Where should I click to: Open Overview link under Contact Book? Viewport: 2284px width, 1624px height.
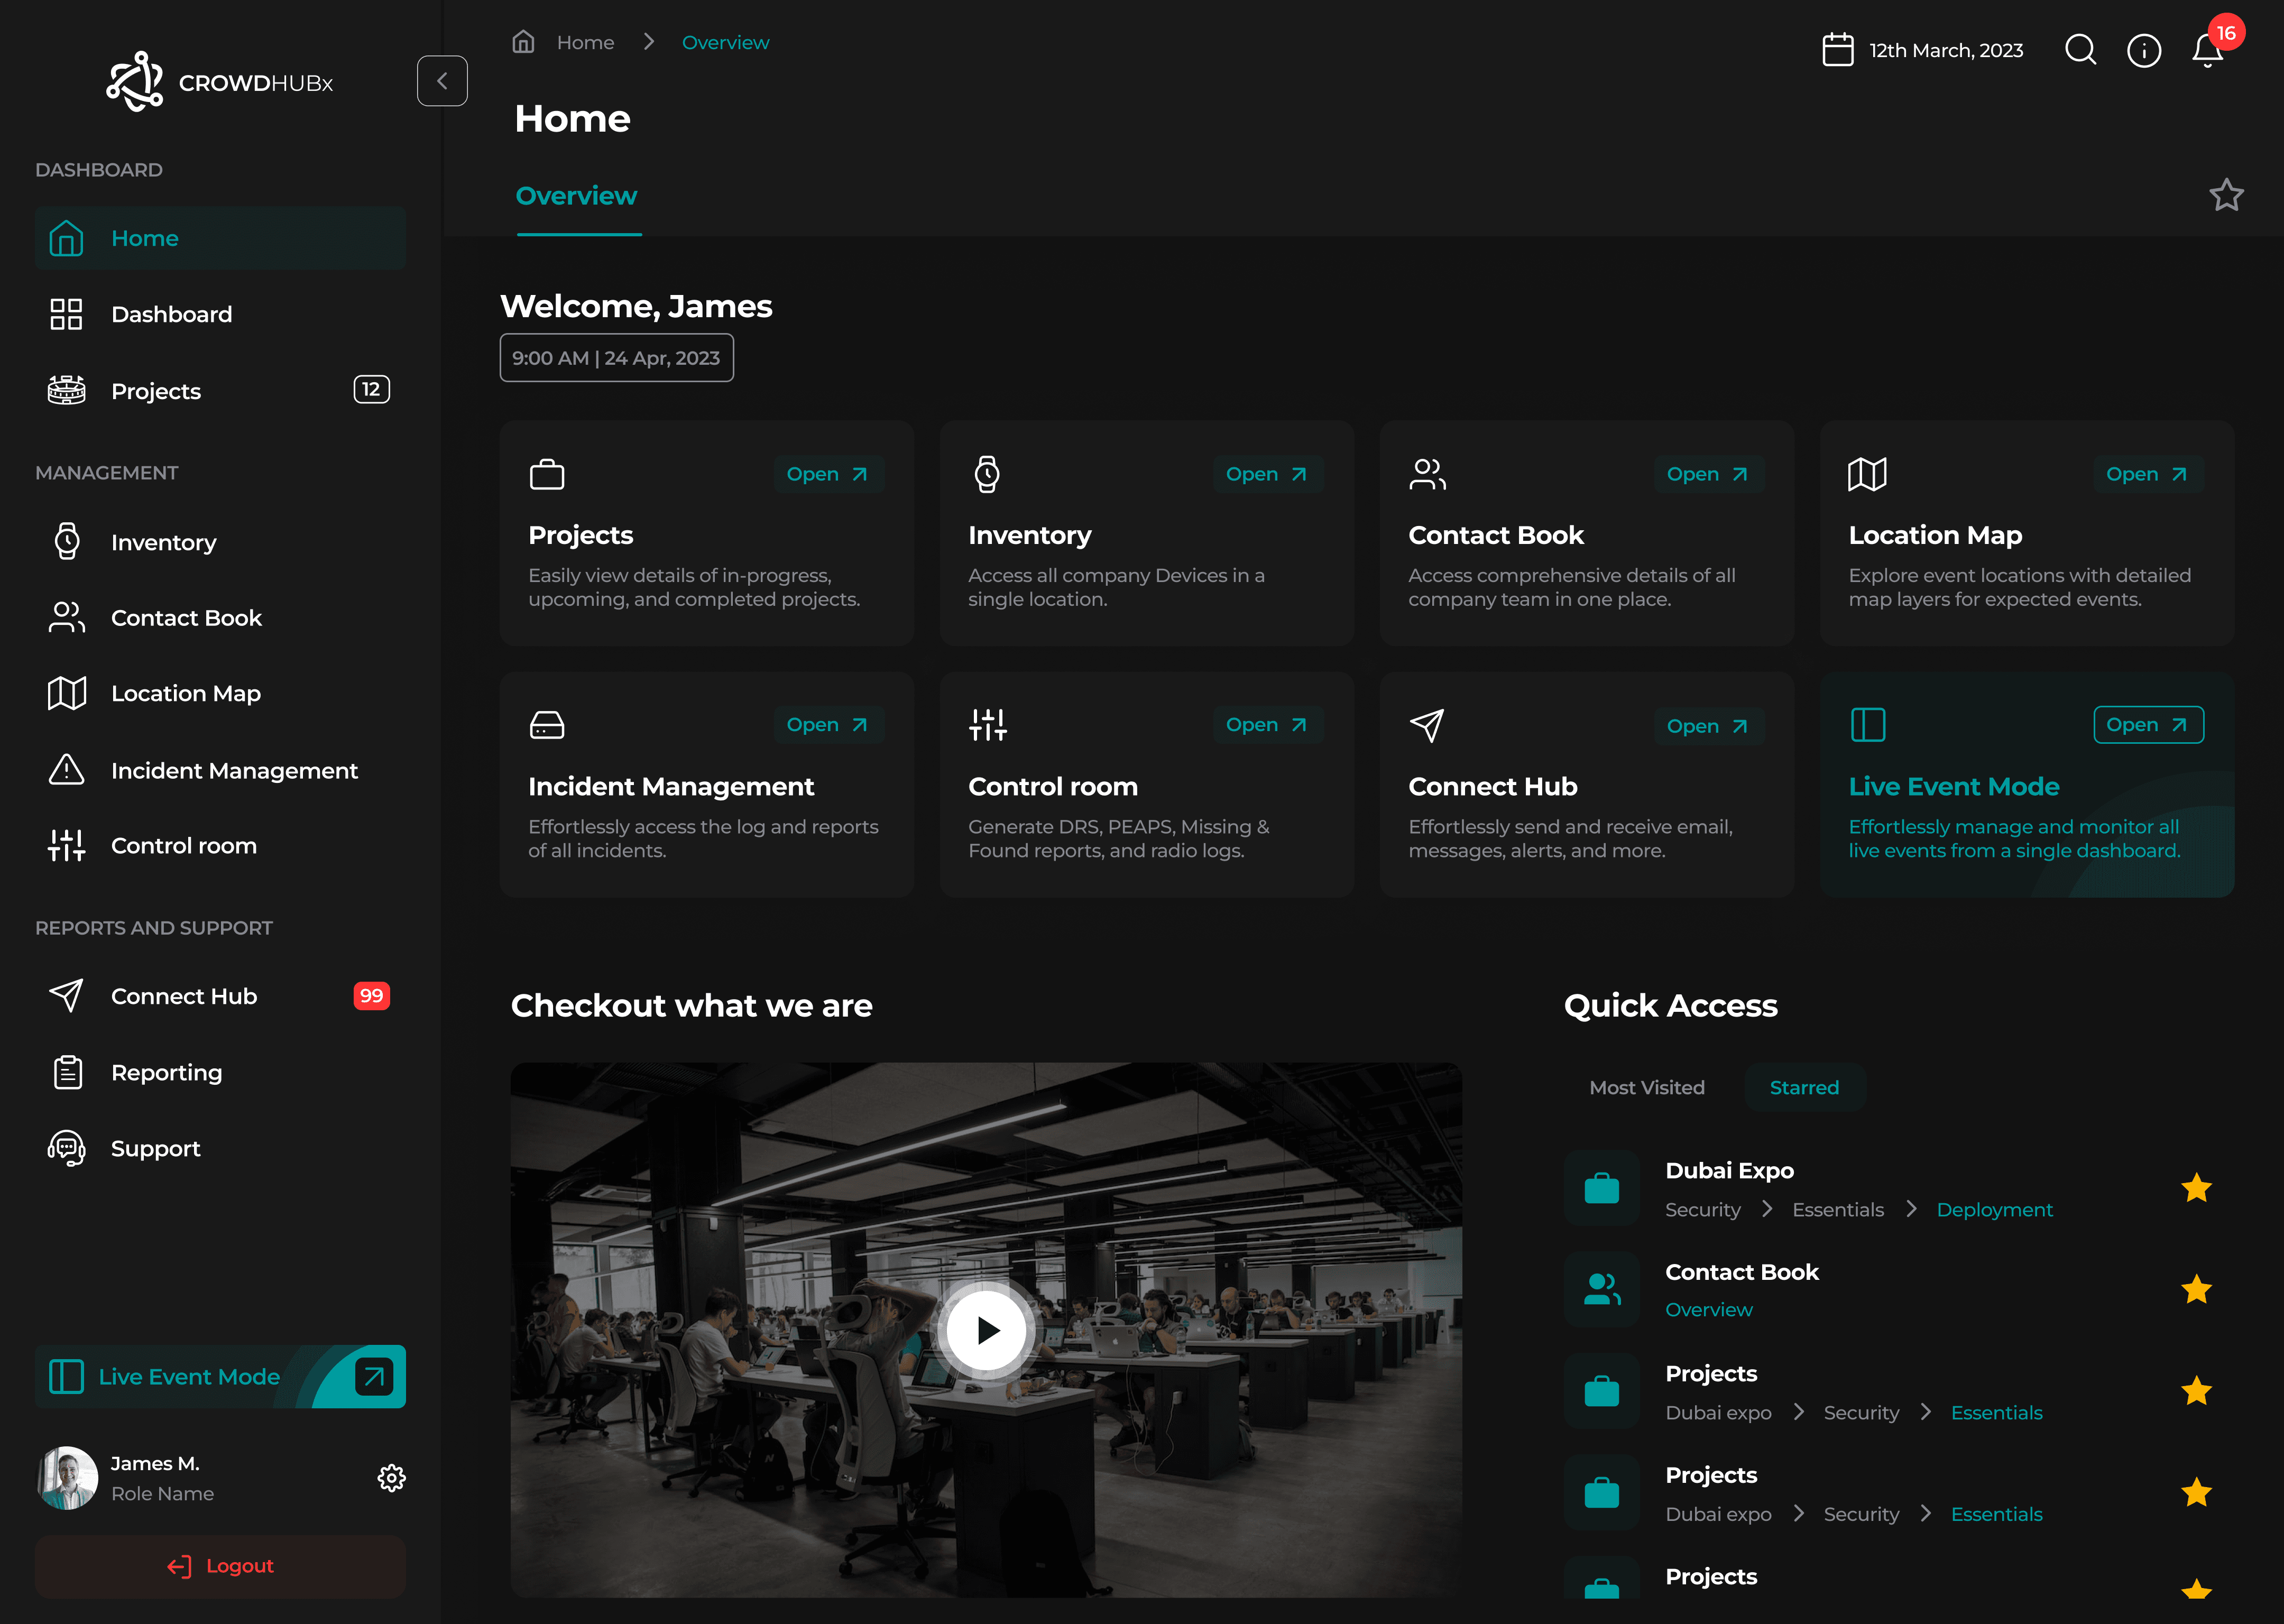(x=1708, y=1310)
